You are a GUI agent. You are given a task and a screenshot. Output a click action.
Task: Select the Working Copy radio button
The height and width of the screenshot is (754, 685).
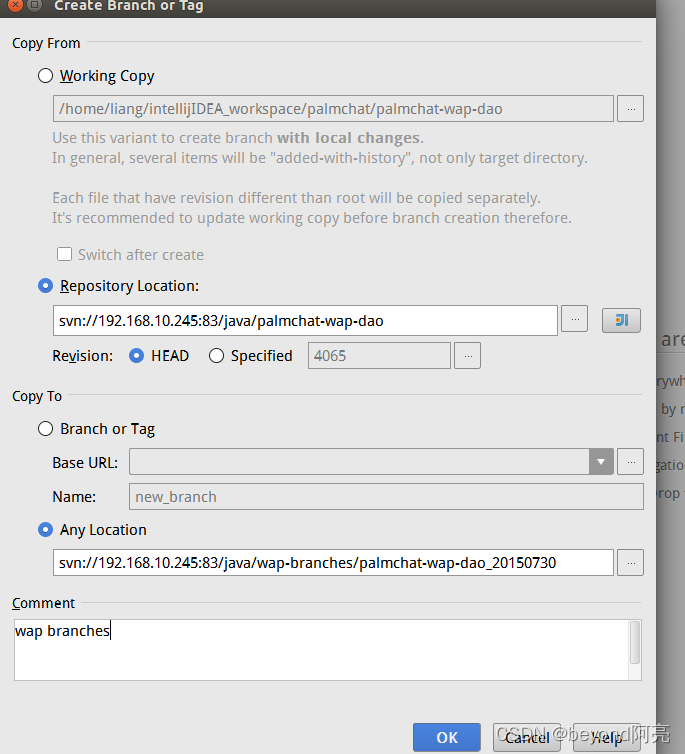coord(45,75)
